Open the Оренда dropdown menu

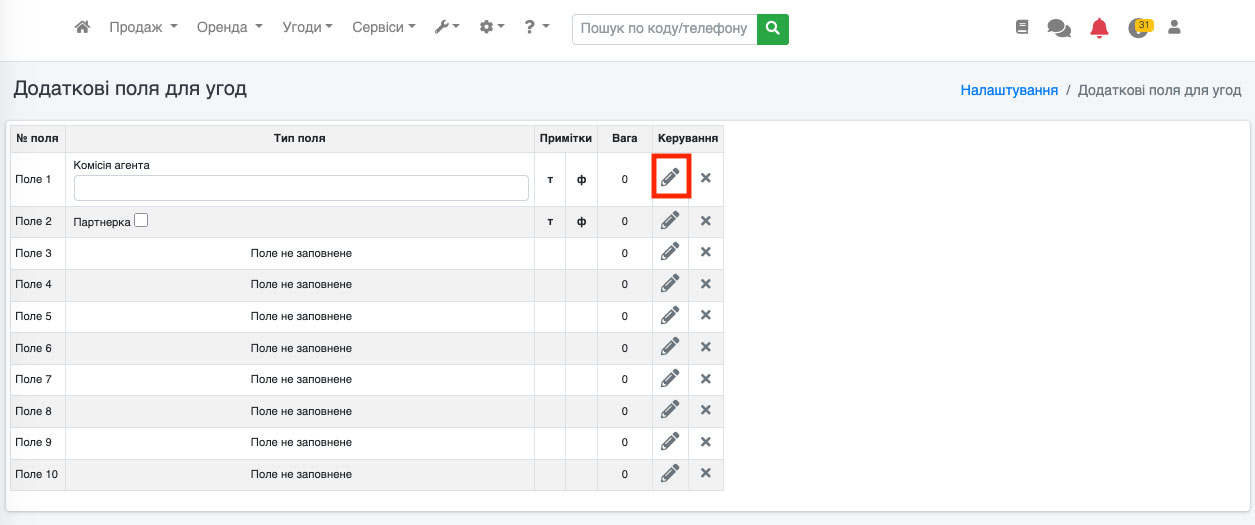229,28
